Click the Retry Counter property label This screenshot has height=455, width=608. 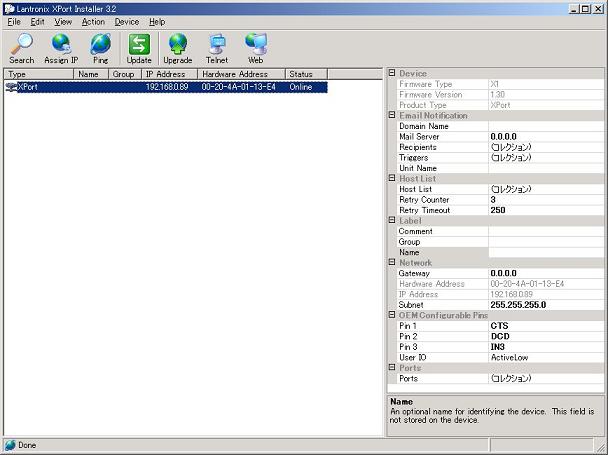coord(424,199)
